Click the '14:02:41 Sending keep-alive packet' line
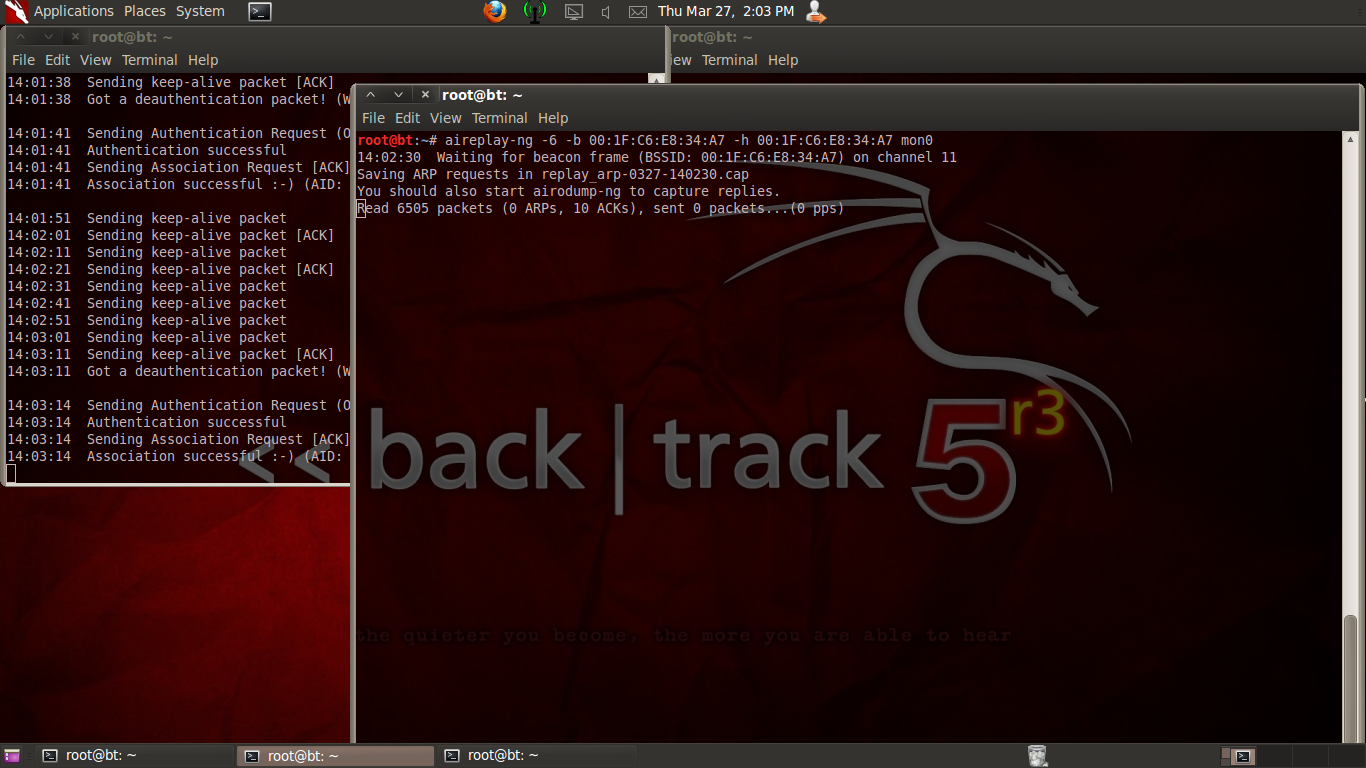 [x=147, y=303]
